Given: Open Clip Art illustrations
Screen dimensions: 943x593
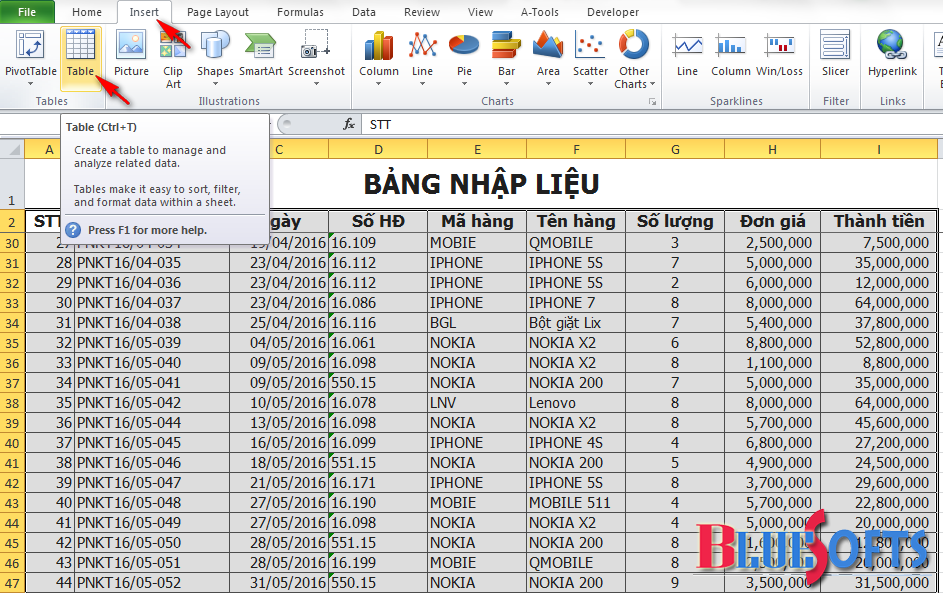Looking at the screenshot, I should point(173,60).
